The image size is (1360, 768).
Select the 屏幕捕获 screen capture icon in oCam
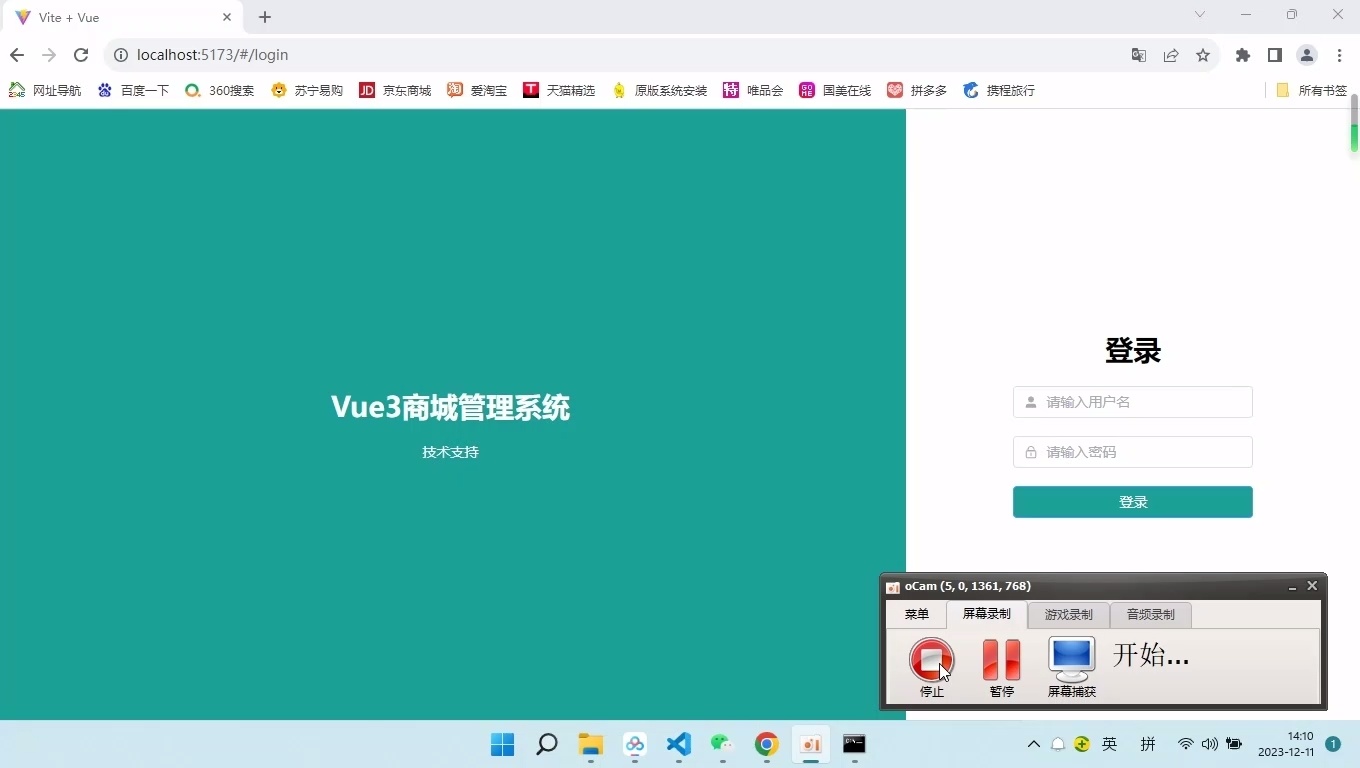point(1070,659)
